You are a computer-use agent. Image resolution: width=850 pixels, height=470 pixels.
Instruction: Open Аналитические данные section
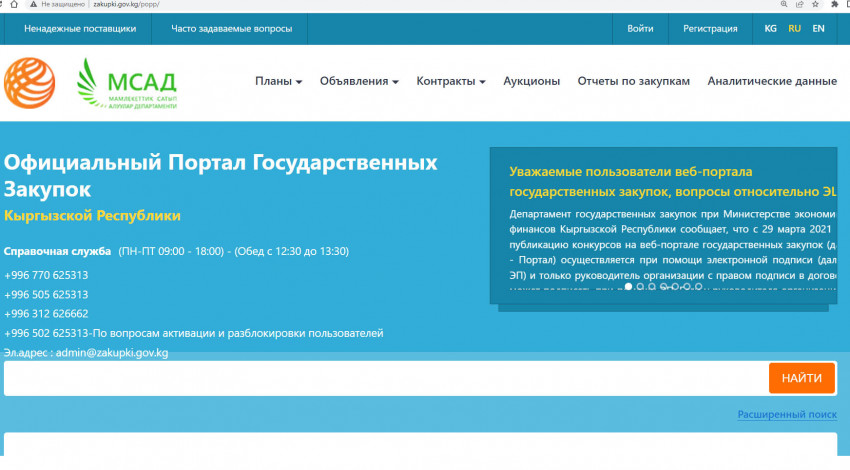coord(772,82)
